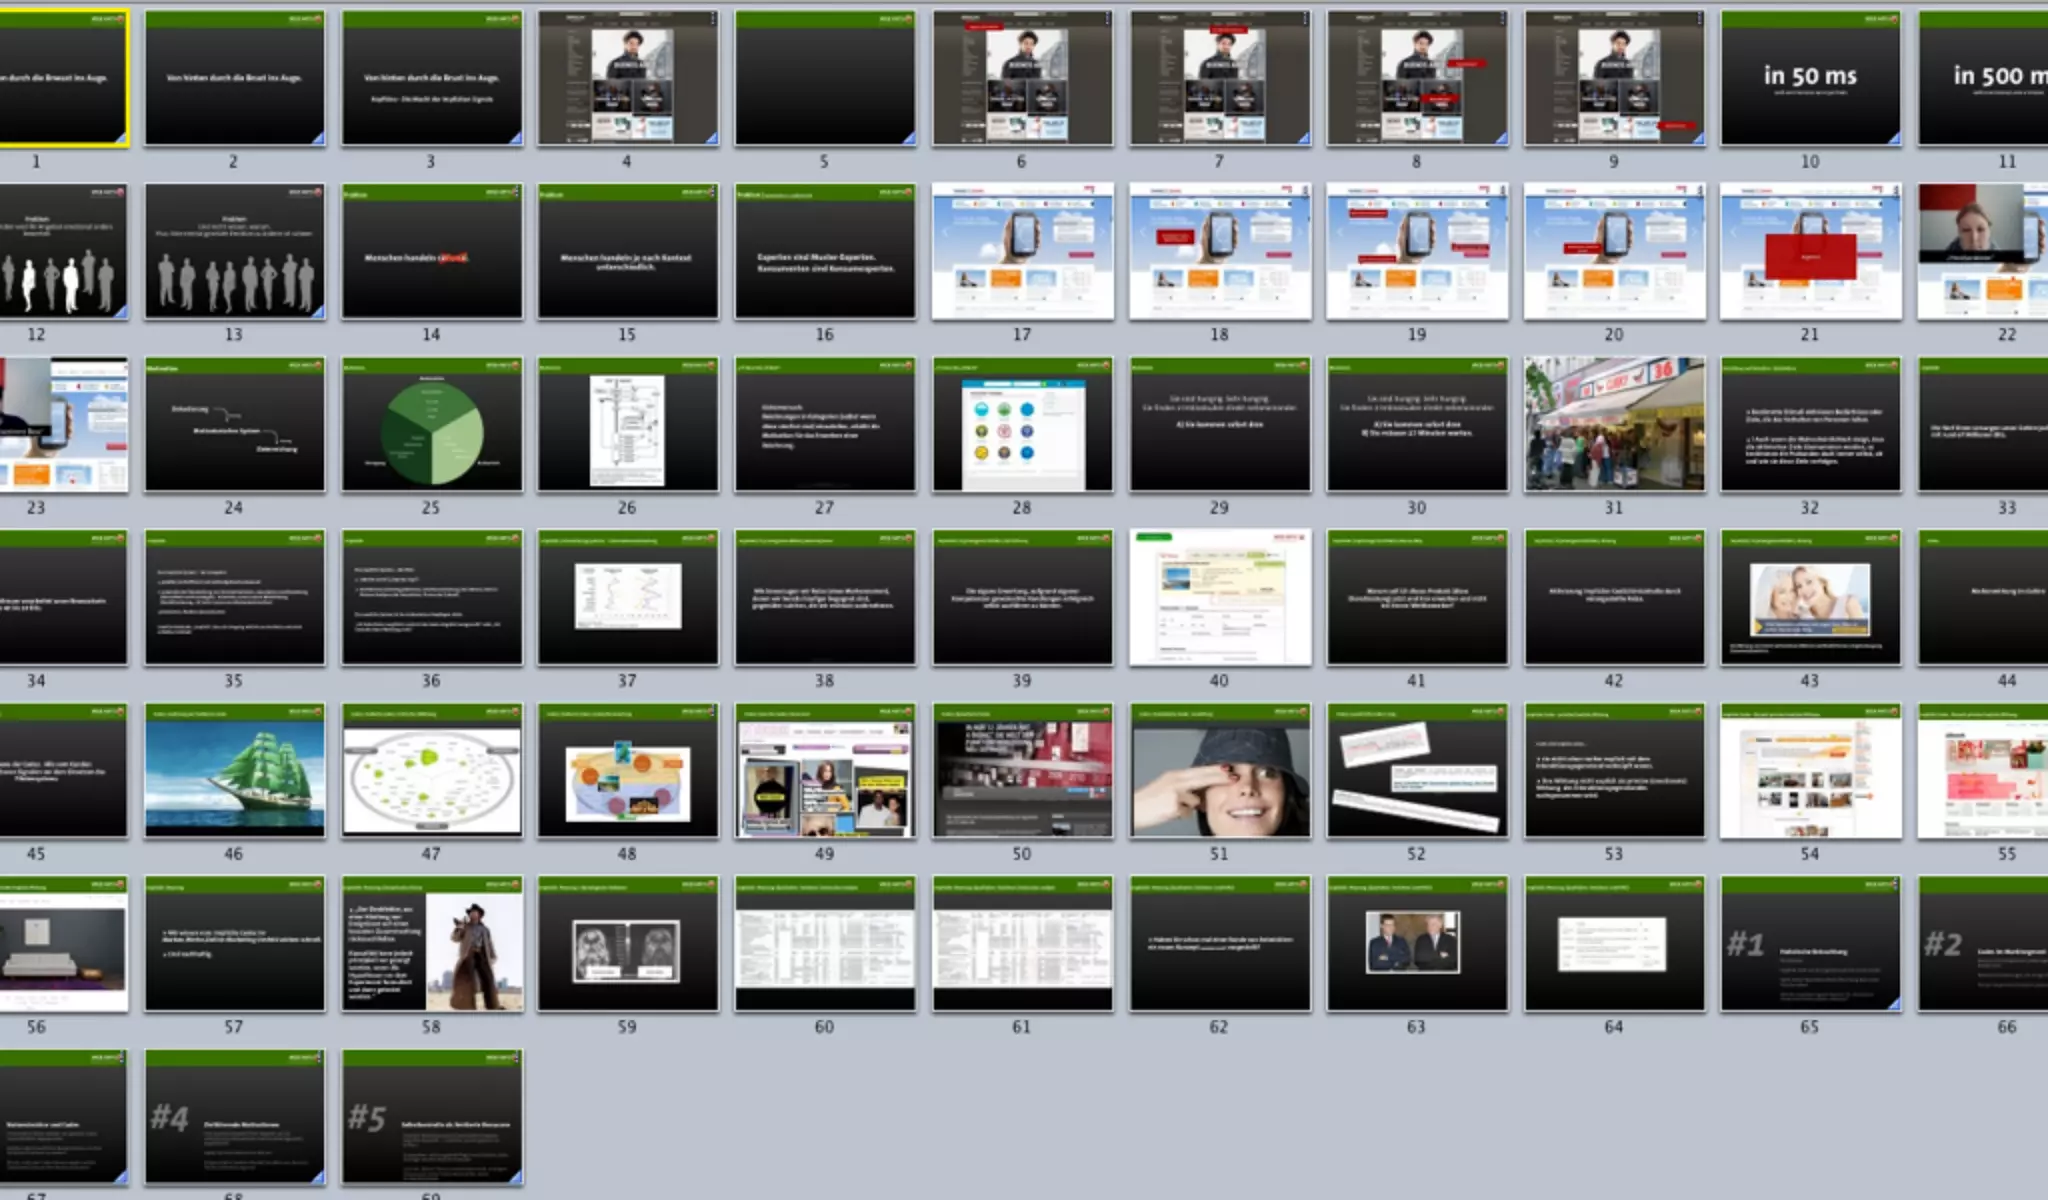The image size is (2048, 1200).
Task: Select slide 40 white booking page screenshot
Action: pos(1219,598)
